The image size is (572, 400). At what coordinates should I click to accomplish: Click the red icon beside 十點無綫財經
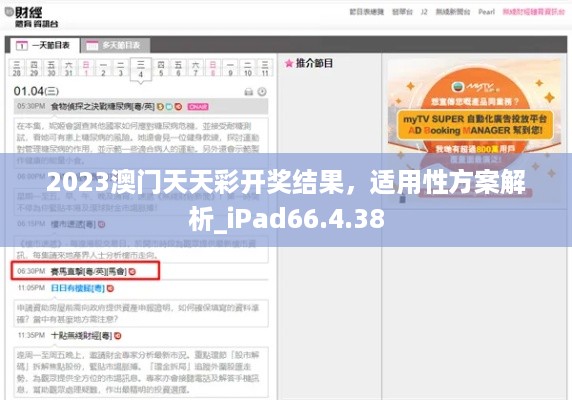coord(117,335)
